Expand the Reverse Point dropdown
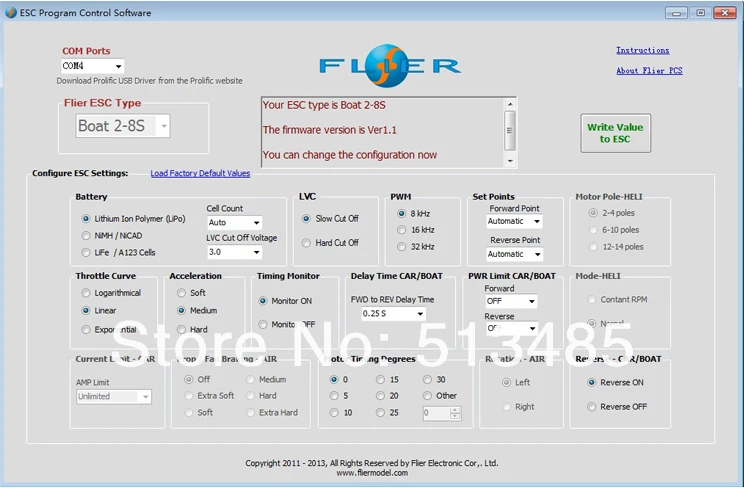This screenshot has height=488, width=744. point(514,254)
